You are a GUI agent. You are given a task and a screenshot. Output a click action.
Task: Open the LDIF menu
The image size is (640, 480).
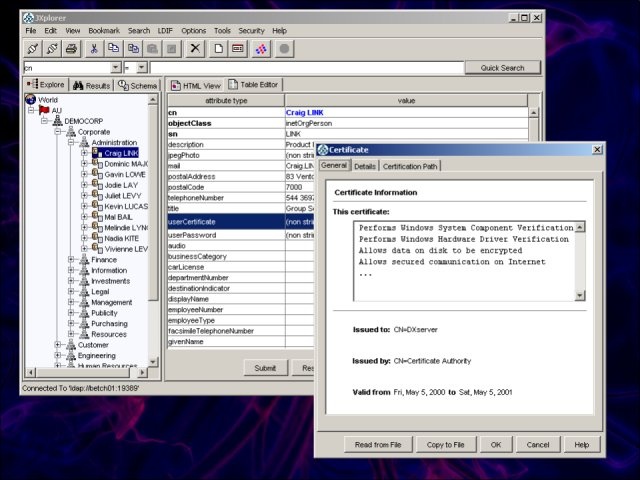164,31
